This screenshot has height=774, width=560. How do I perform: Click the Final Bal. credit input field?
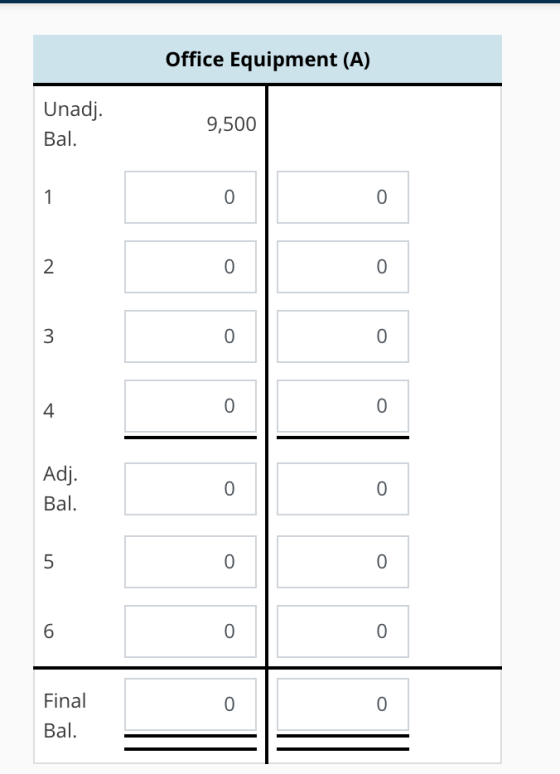pos(343,704)
